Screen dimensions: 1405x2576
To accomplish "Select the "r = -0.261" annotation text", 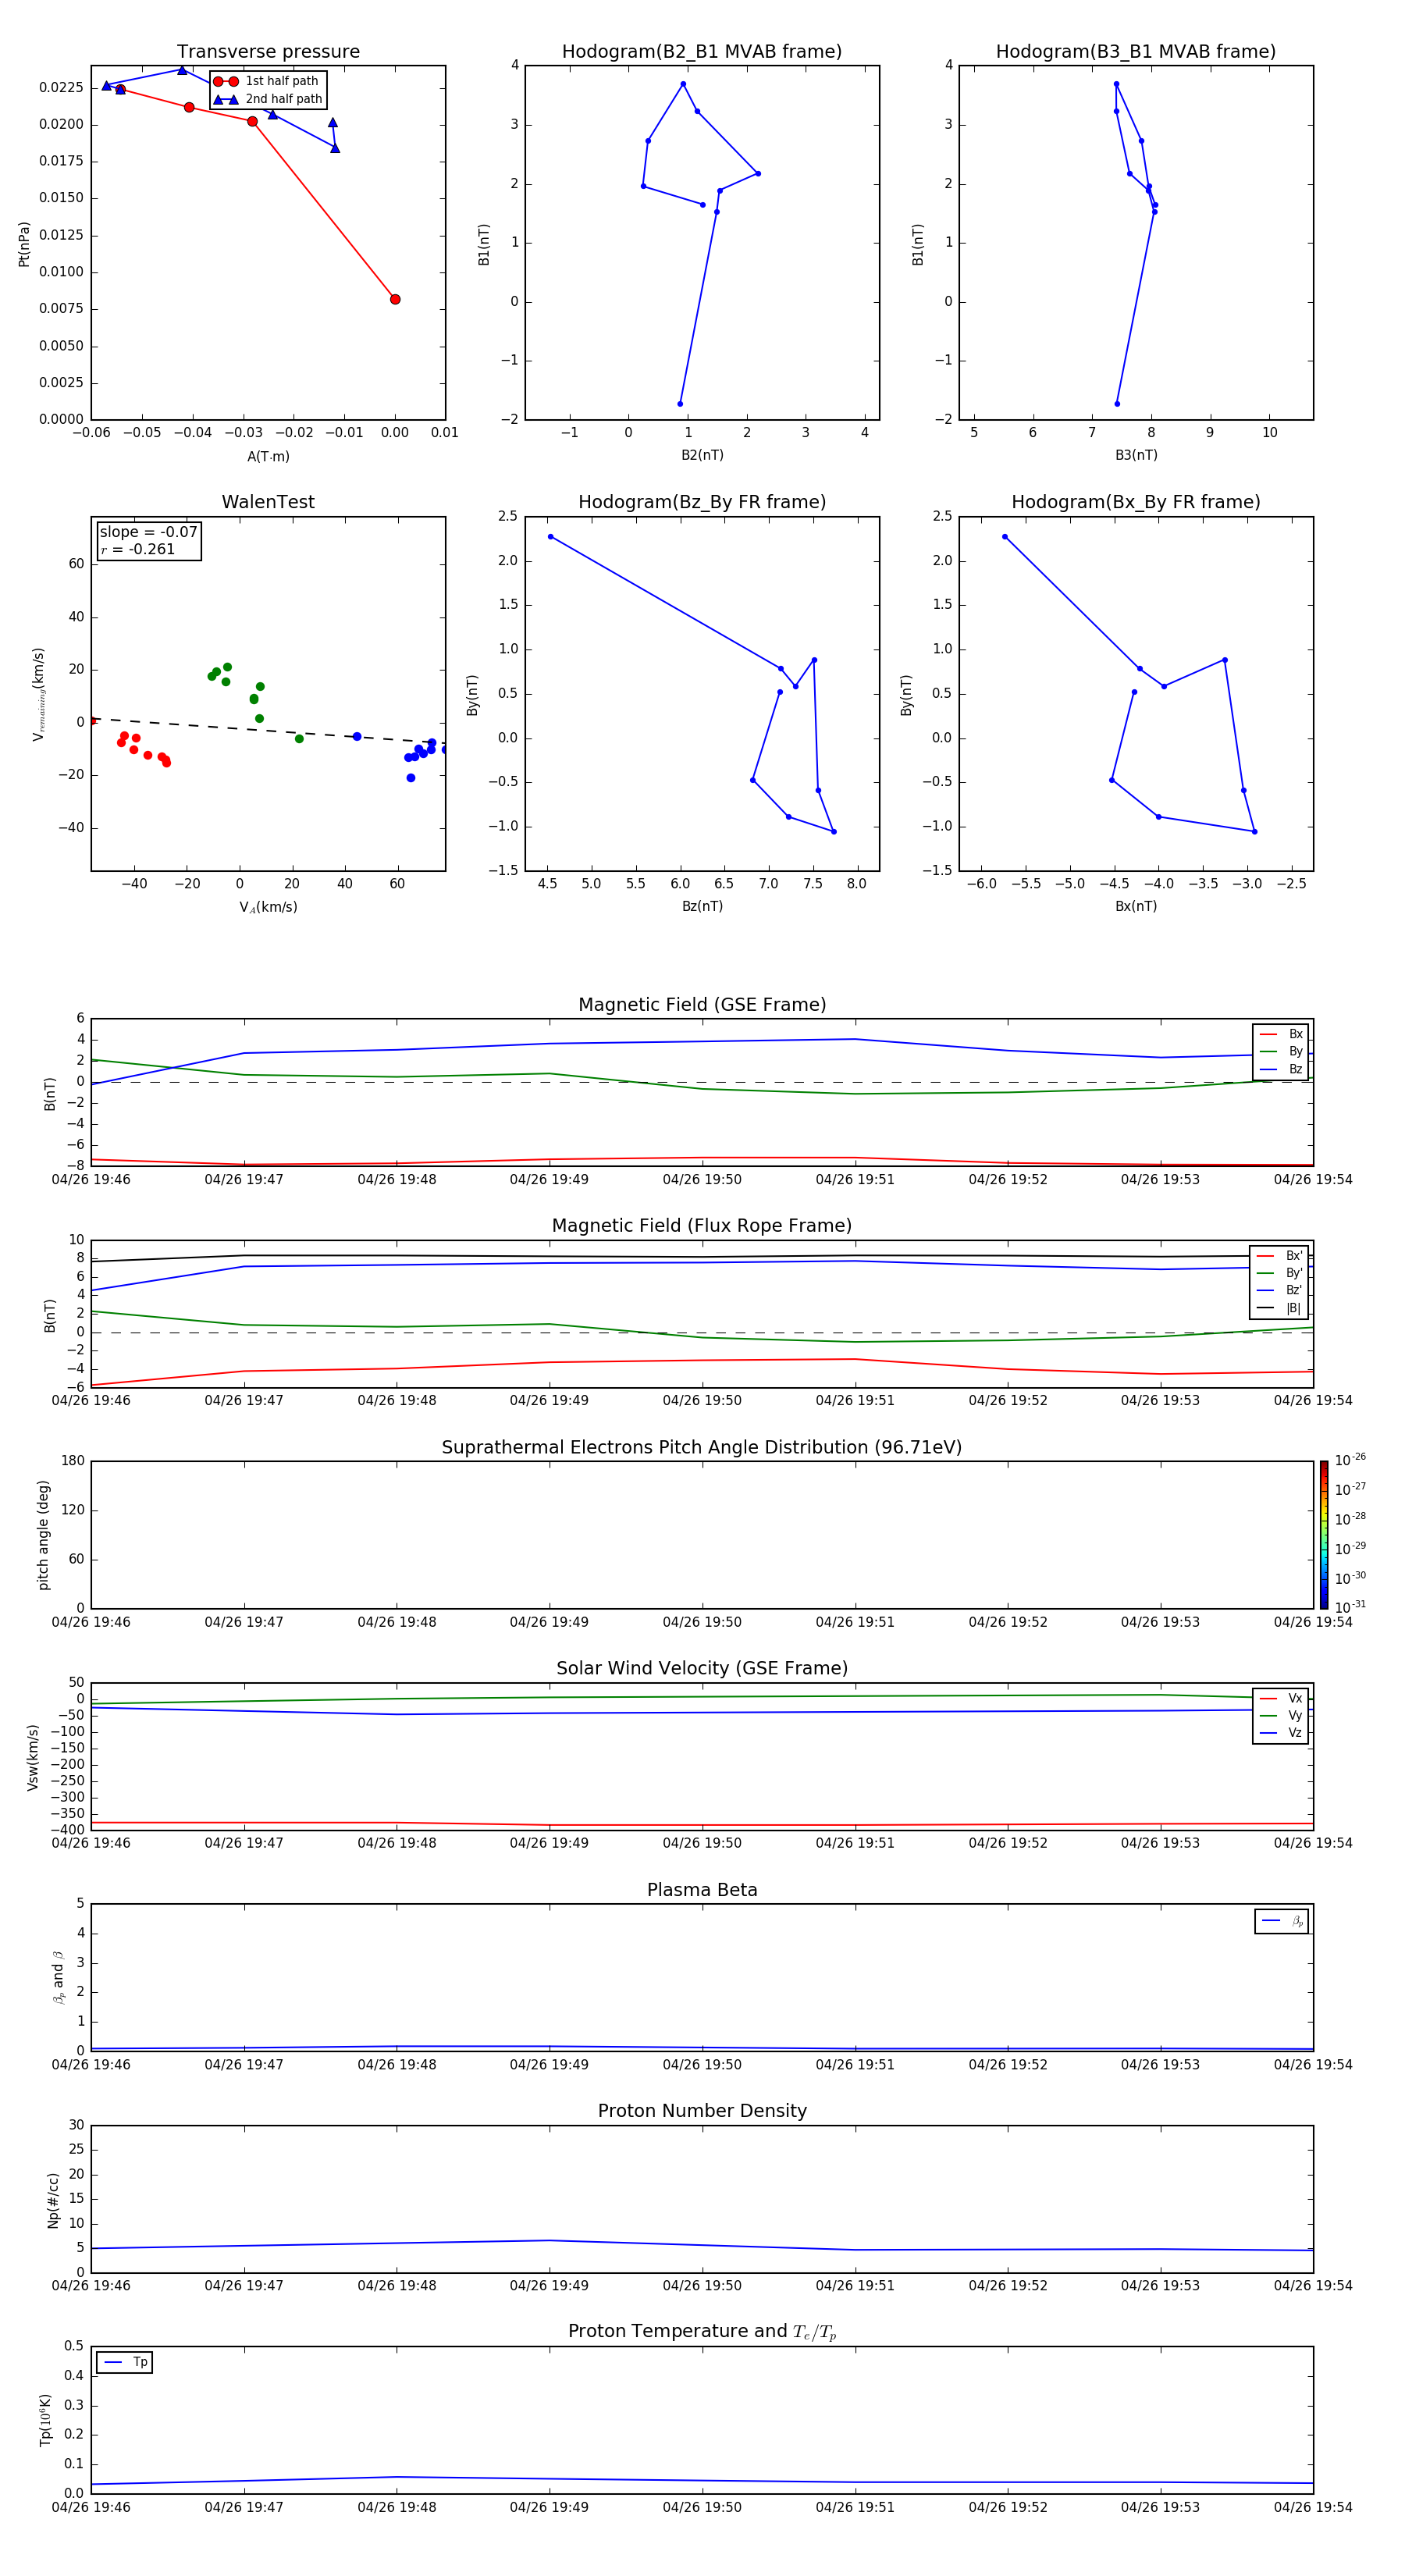I will (138, 549).
